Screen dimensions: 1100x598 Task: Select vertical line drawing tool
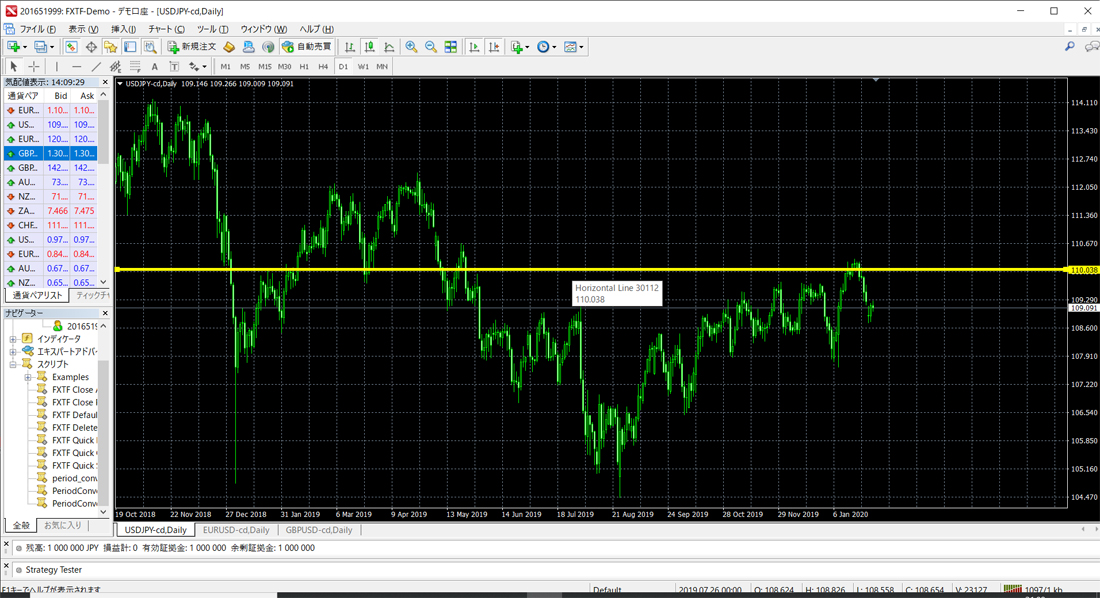[56, 67]
